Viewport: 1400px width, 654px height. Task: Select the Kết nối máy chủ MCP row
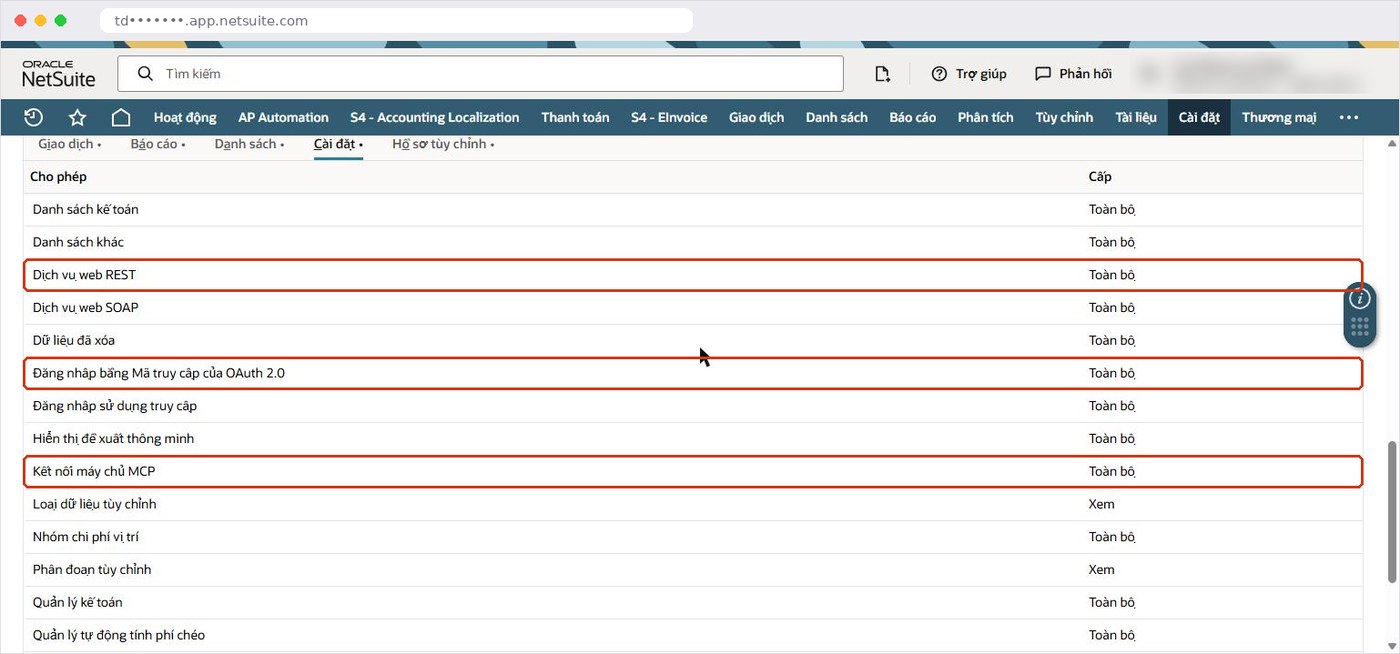click(693, 471)
